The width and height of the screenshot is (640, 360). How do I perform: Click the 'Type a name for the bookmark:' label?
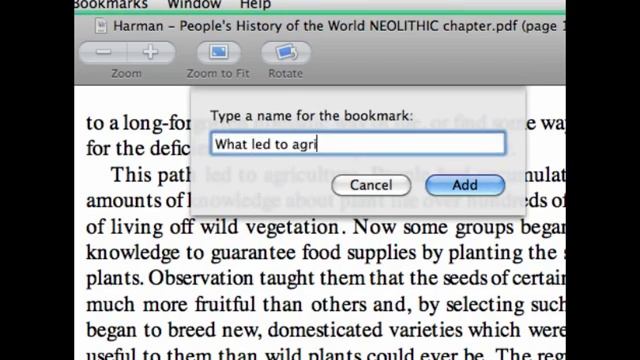click(311, 116)
